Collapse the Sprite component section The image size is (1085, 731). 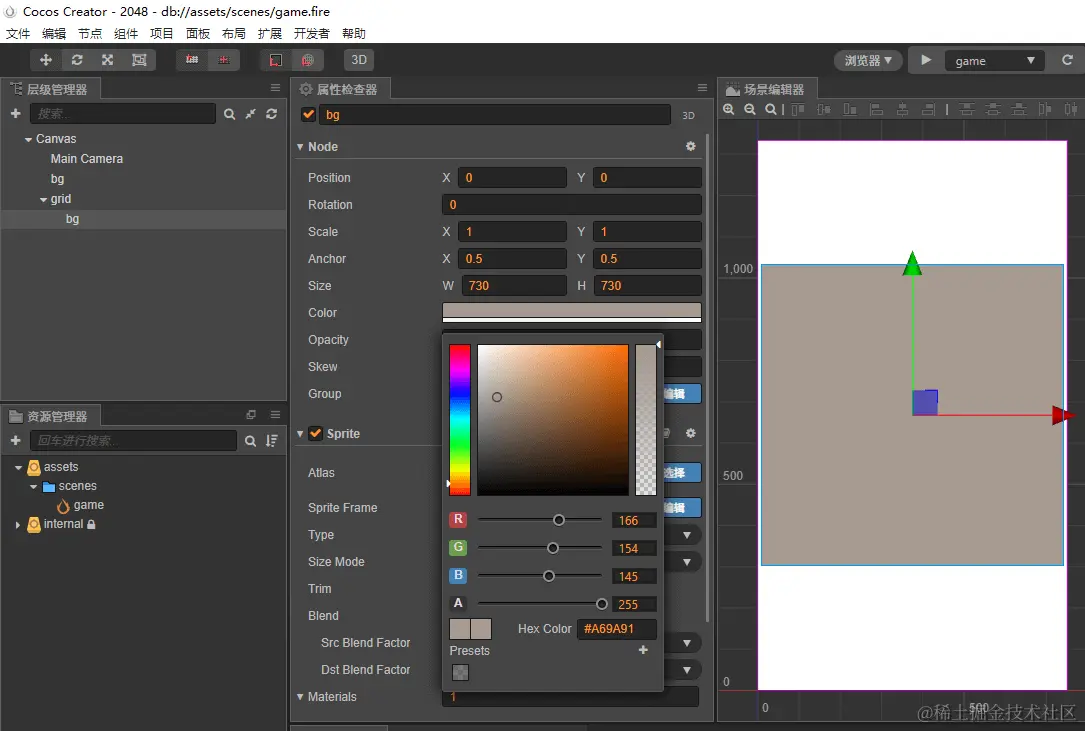pyautogui.click(x=300, y=434)
